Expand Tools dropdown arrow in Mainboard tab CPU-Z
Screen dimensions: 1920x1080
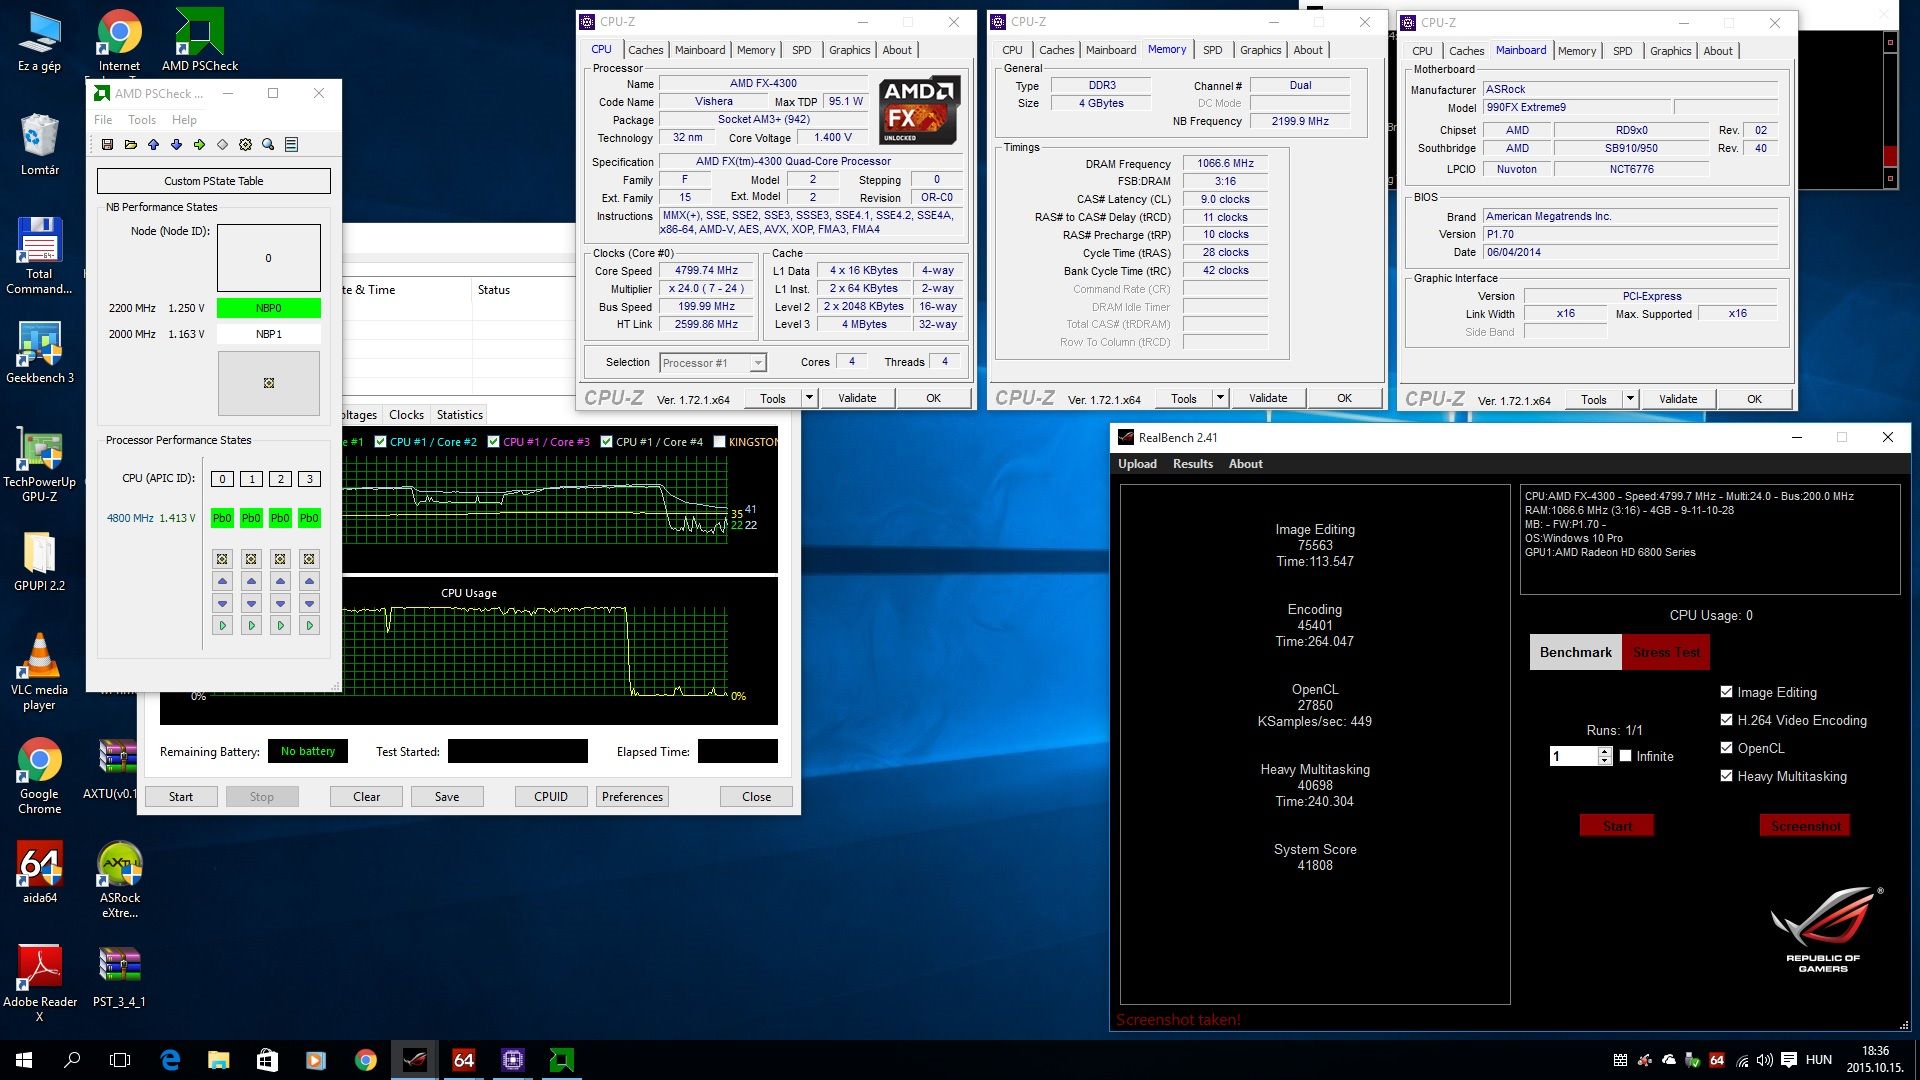click(1630, 399)
